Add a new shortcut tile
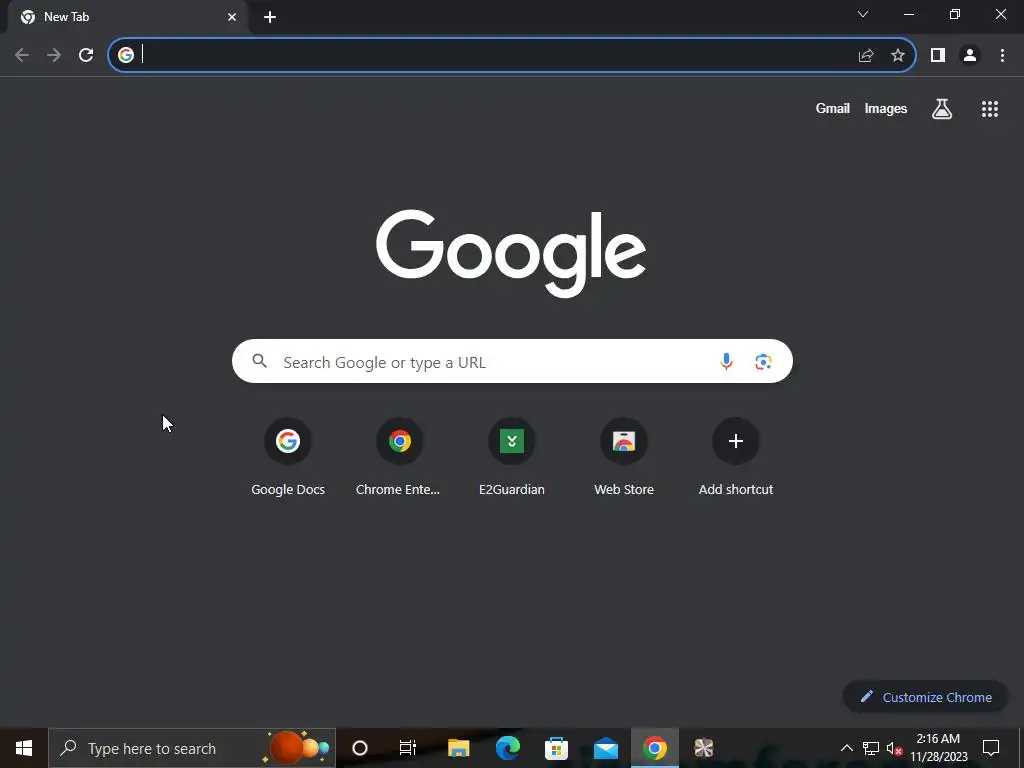The width and height of the screenshot is (1024, 768). (x=736, y=457)
